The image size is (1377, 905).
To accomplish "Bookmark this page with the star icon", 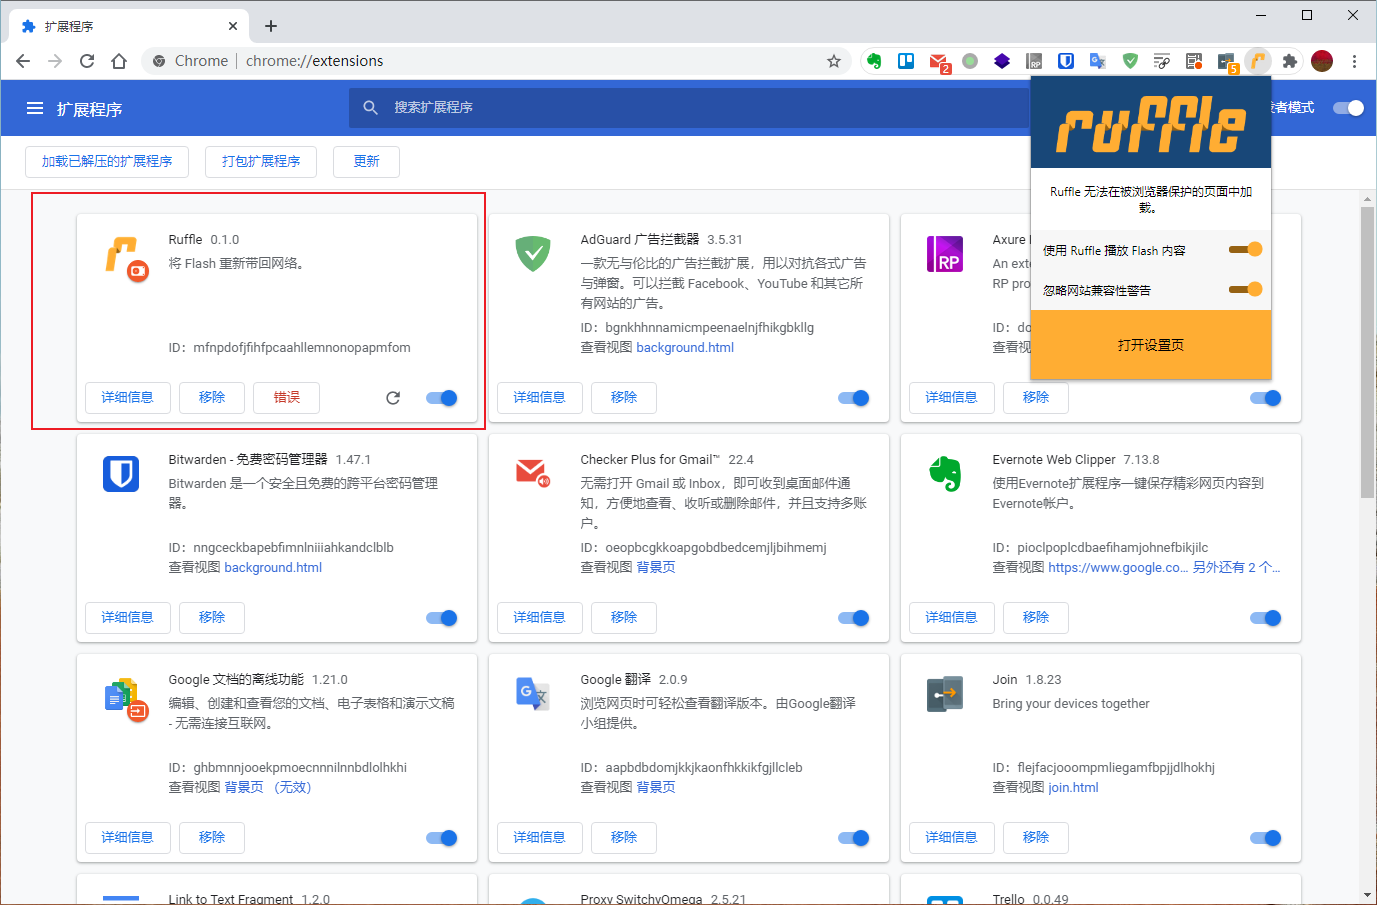I will [x=834, y=61].
